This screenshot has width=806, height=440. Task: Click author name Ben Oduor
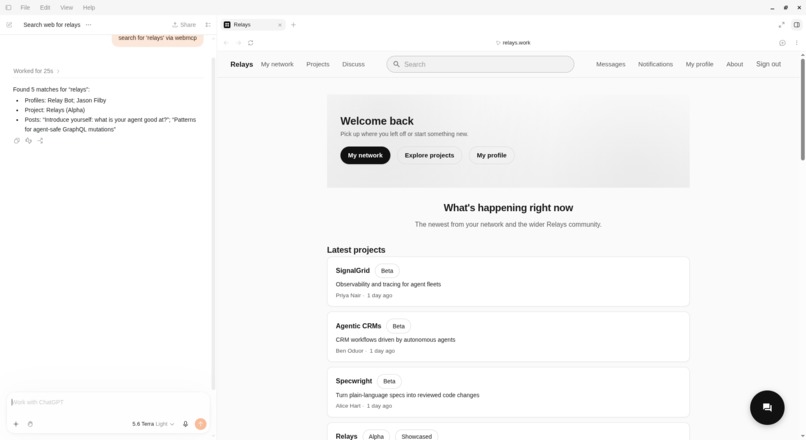(349, 351)
